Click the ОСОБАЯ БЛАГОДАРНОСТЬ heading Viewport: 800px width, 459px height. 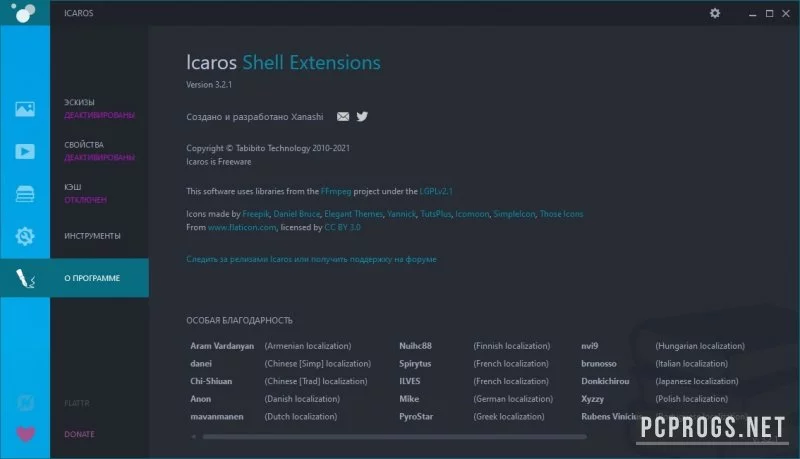(x=239, y=320)
